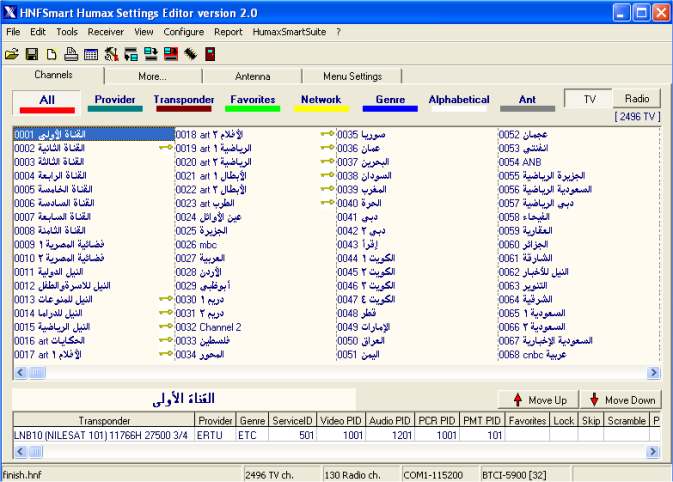Click the satellite dish toolbar icon
The image size is (673, 482).
111,55
